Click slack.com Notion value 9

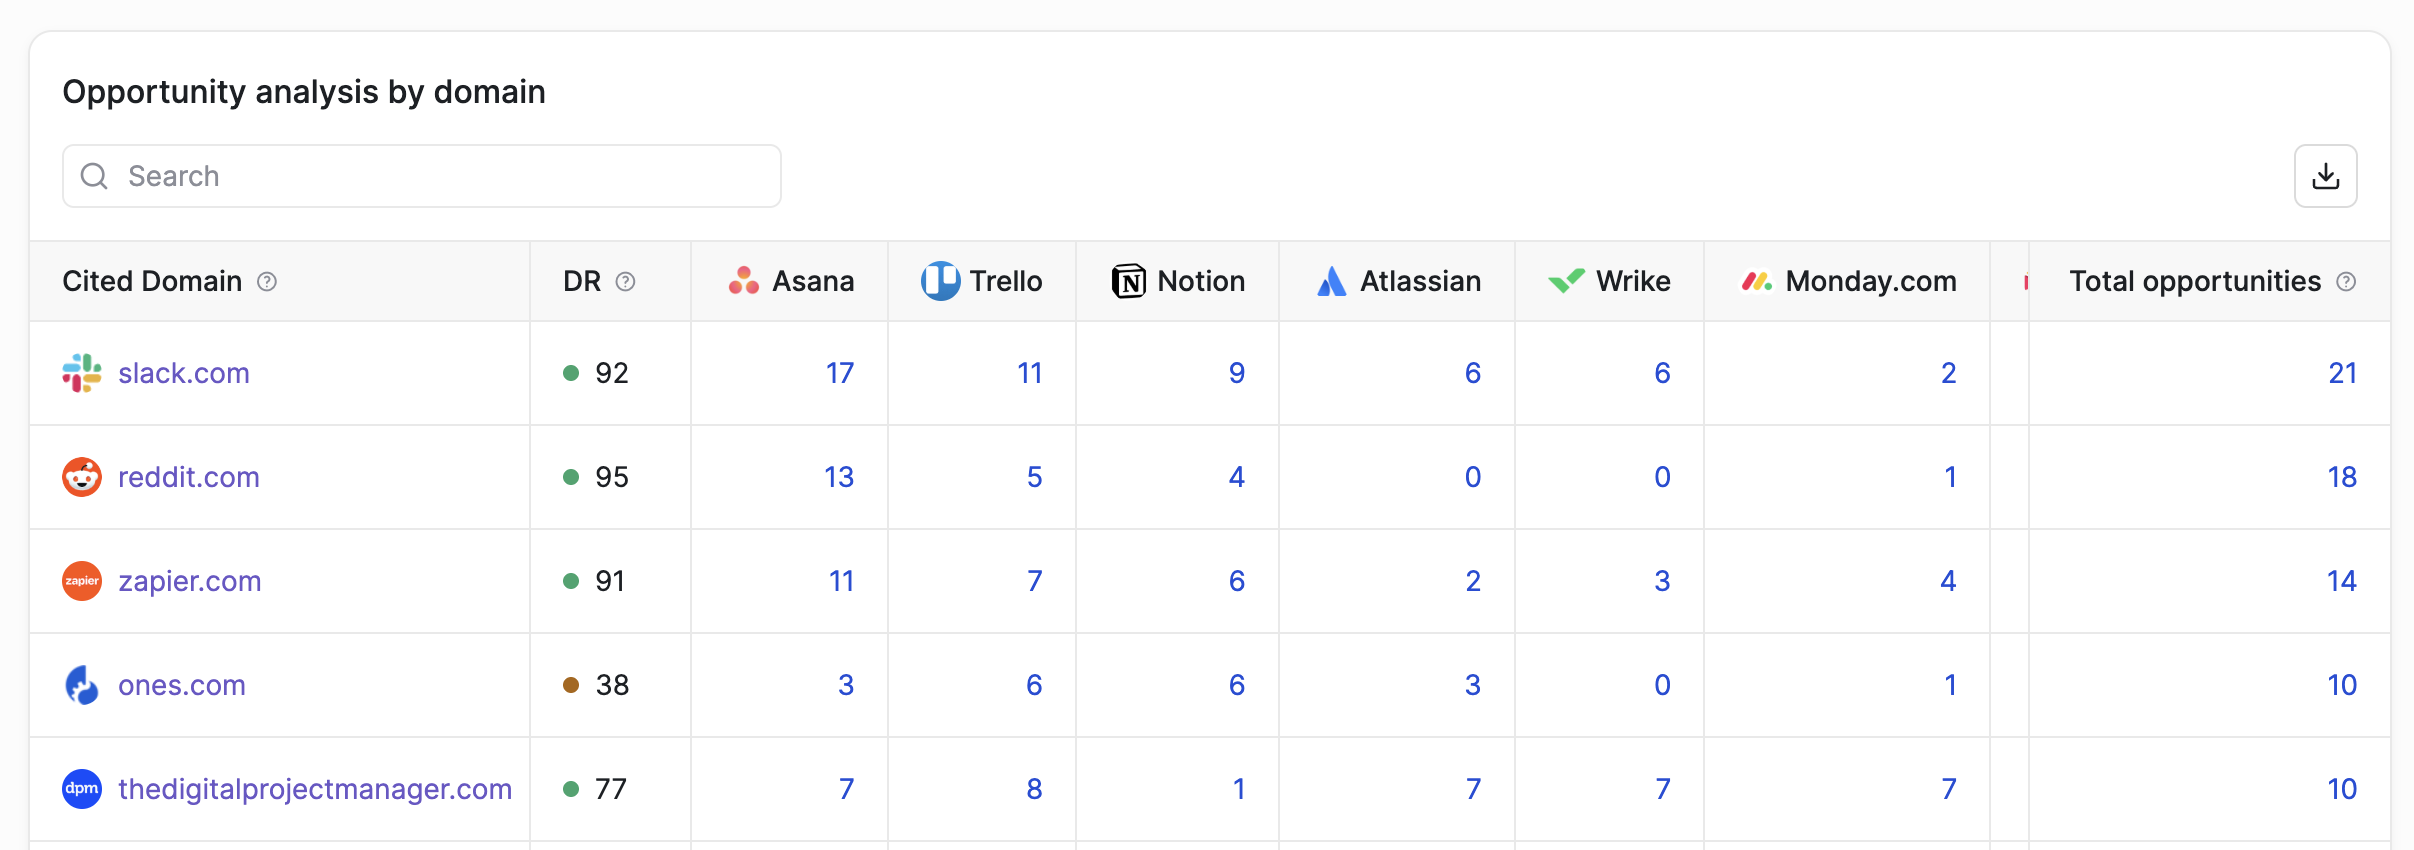click(x=1237, y=373)
